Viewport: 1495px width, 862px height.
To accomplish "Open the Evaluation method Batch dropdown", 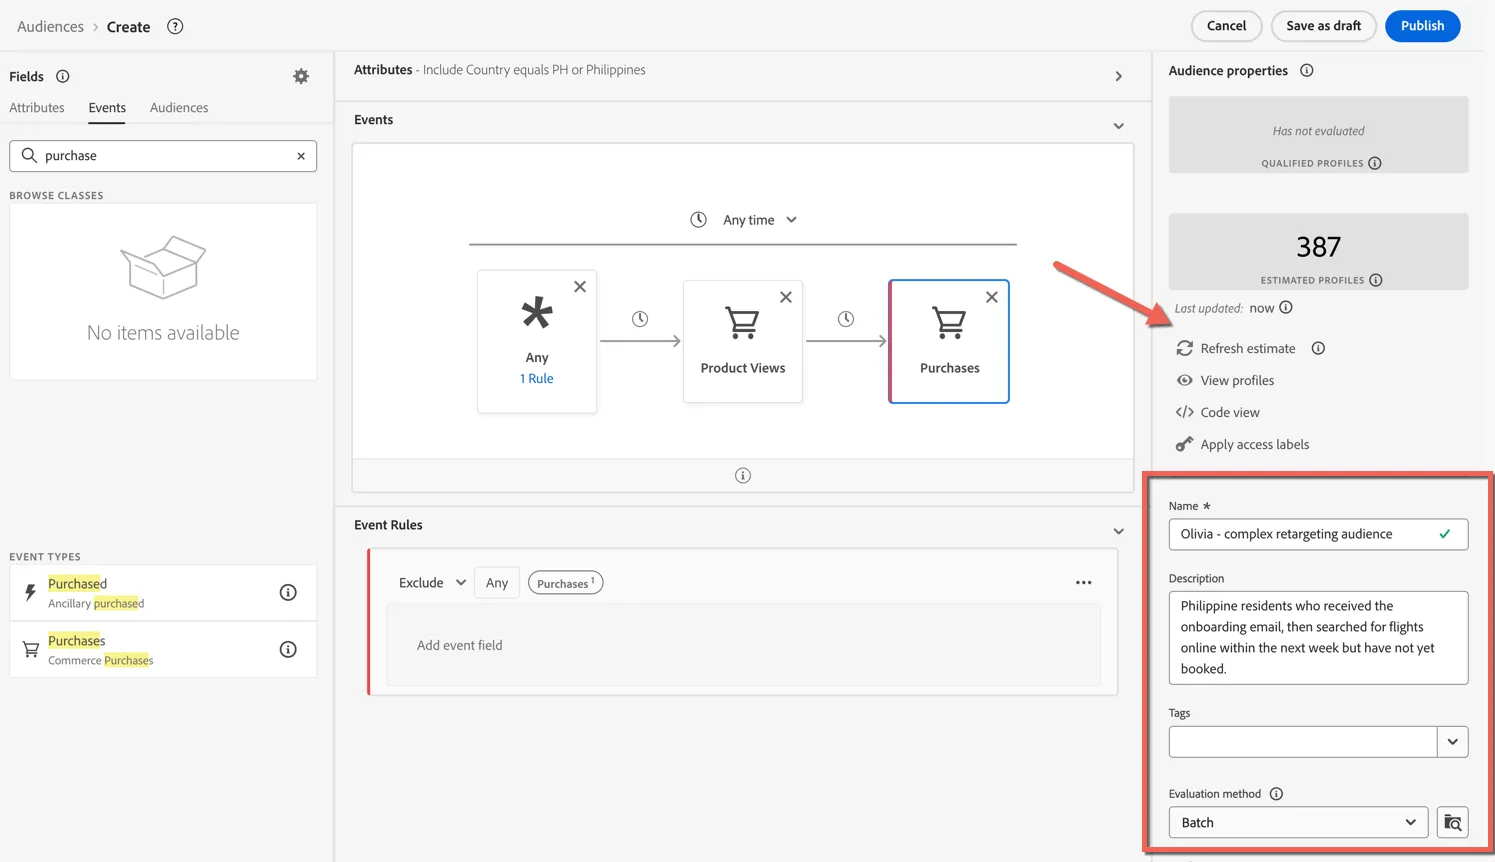I will click(x=1298, y=823).
